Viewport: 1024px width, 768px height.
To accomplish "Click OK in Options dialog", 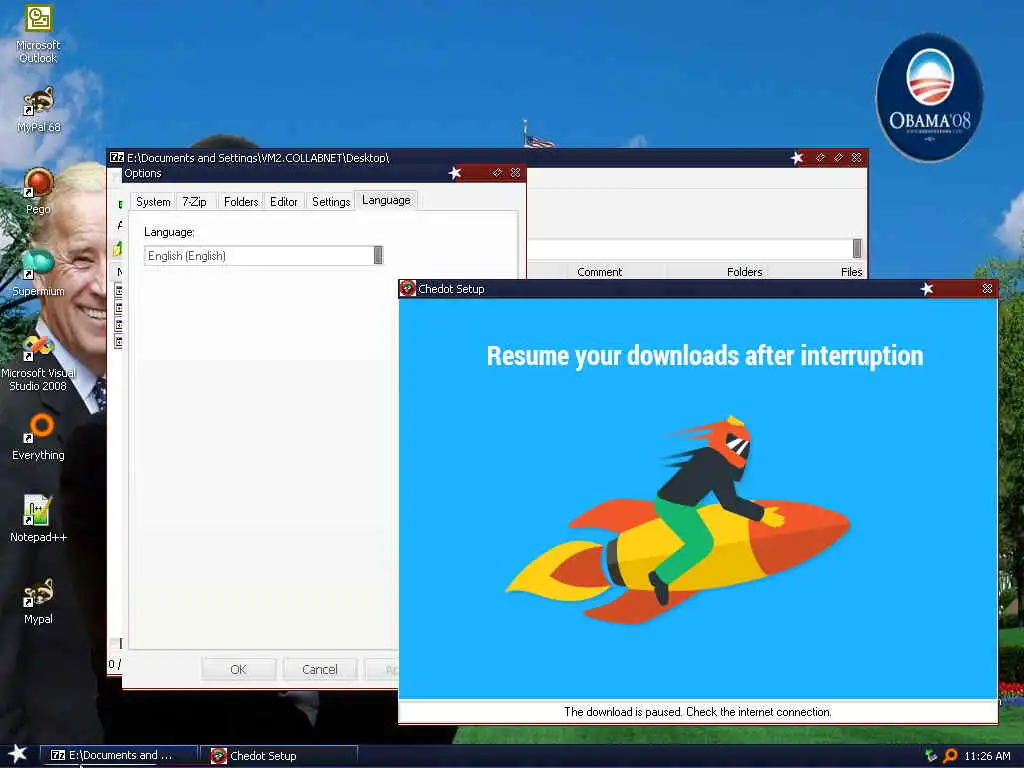I will pyautogui.click(x=238, y=669).
